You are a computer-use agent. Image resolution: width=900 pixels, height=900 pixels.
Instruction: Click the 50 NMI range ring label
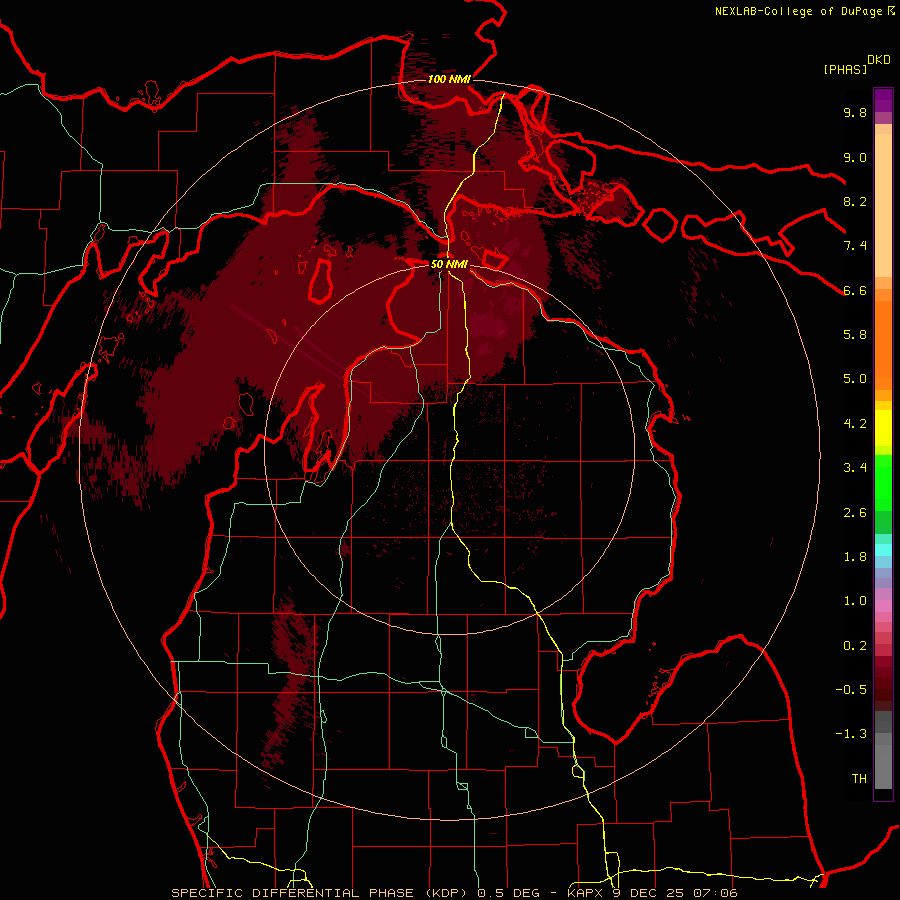click(x=449, y=265)
